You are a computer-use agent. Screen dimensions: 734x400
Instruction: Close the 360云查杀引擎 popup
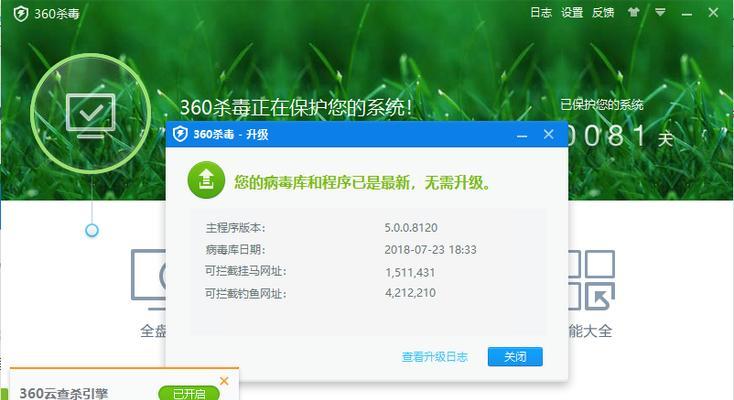(224, 381)
